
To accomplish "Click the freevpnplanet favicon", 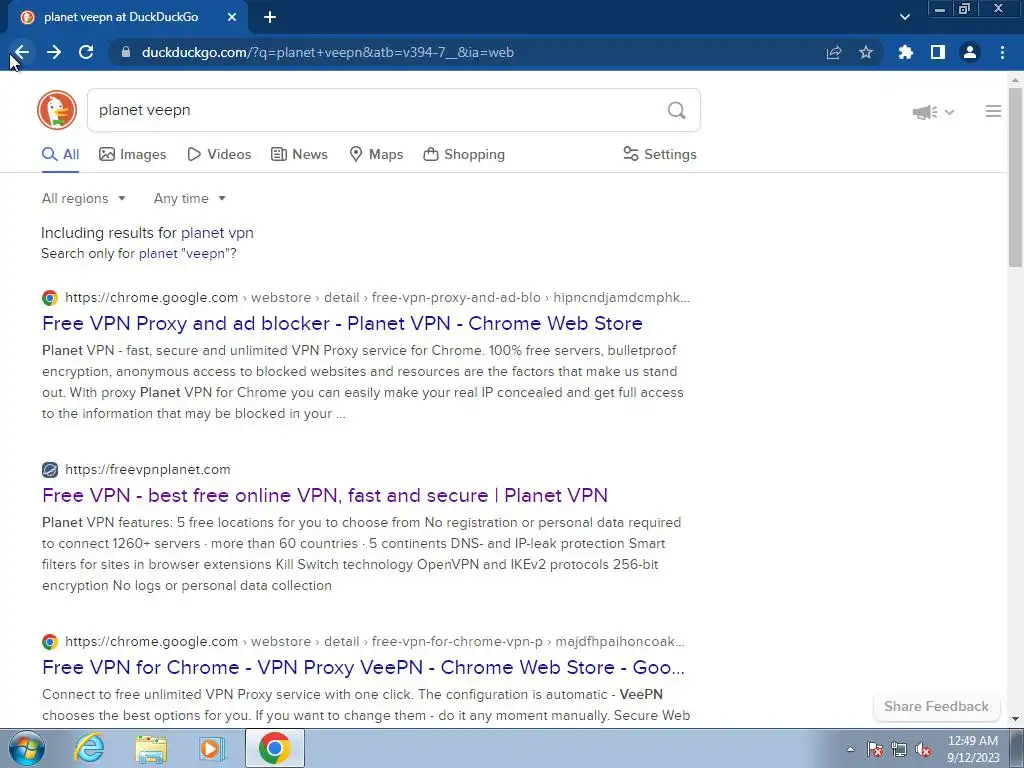I will point(50,470).
